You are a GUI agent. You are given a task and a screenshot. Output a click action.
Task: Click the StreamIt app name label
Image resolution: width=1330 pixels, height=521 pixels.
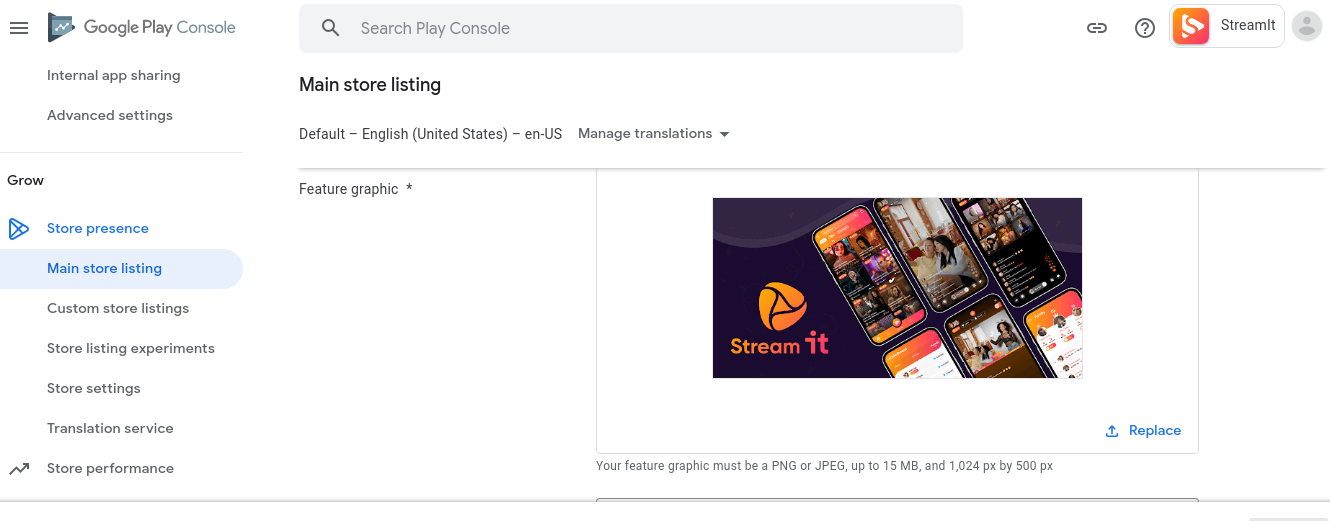pos(1248,26)
